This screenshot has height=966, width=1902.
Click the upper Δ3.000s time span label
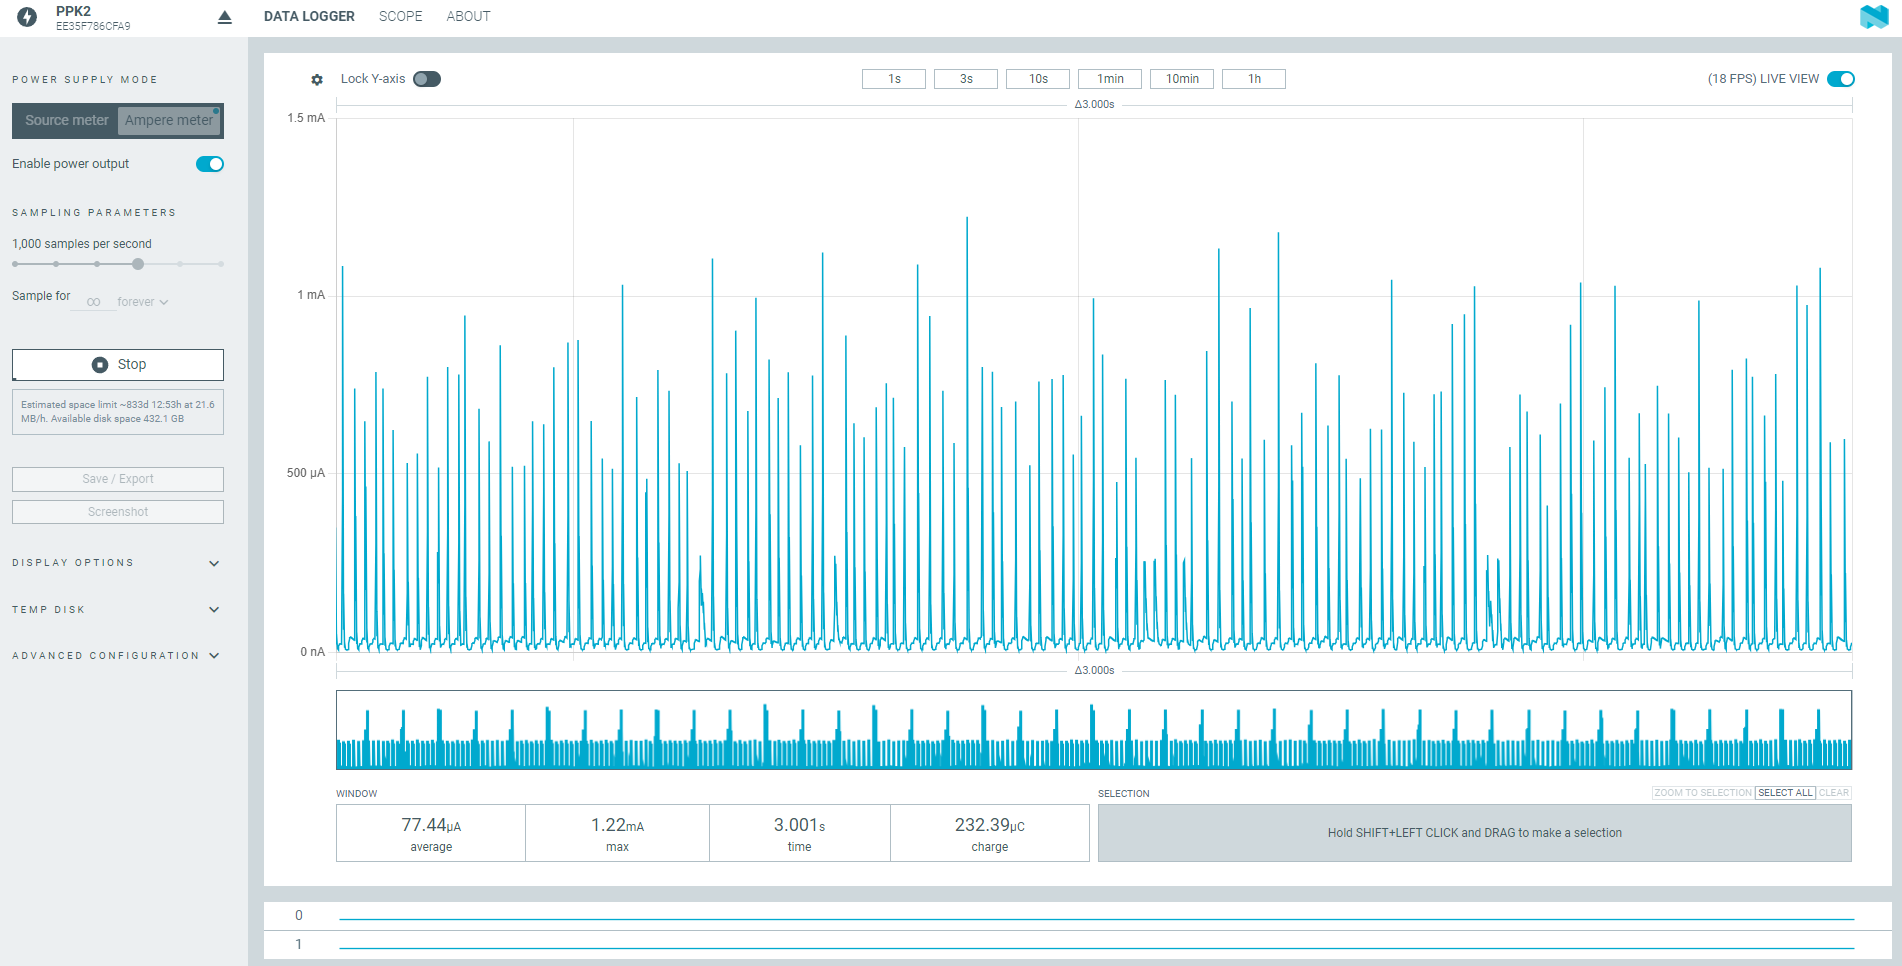1094,105
